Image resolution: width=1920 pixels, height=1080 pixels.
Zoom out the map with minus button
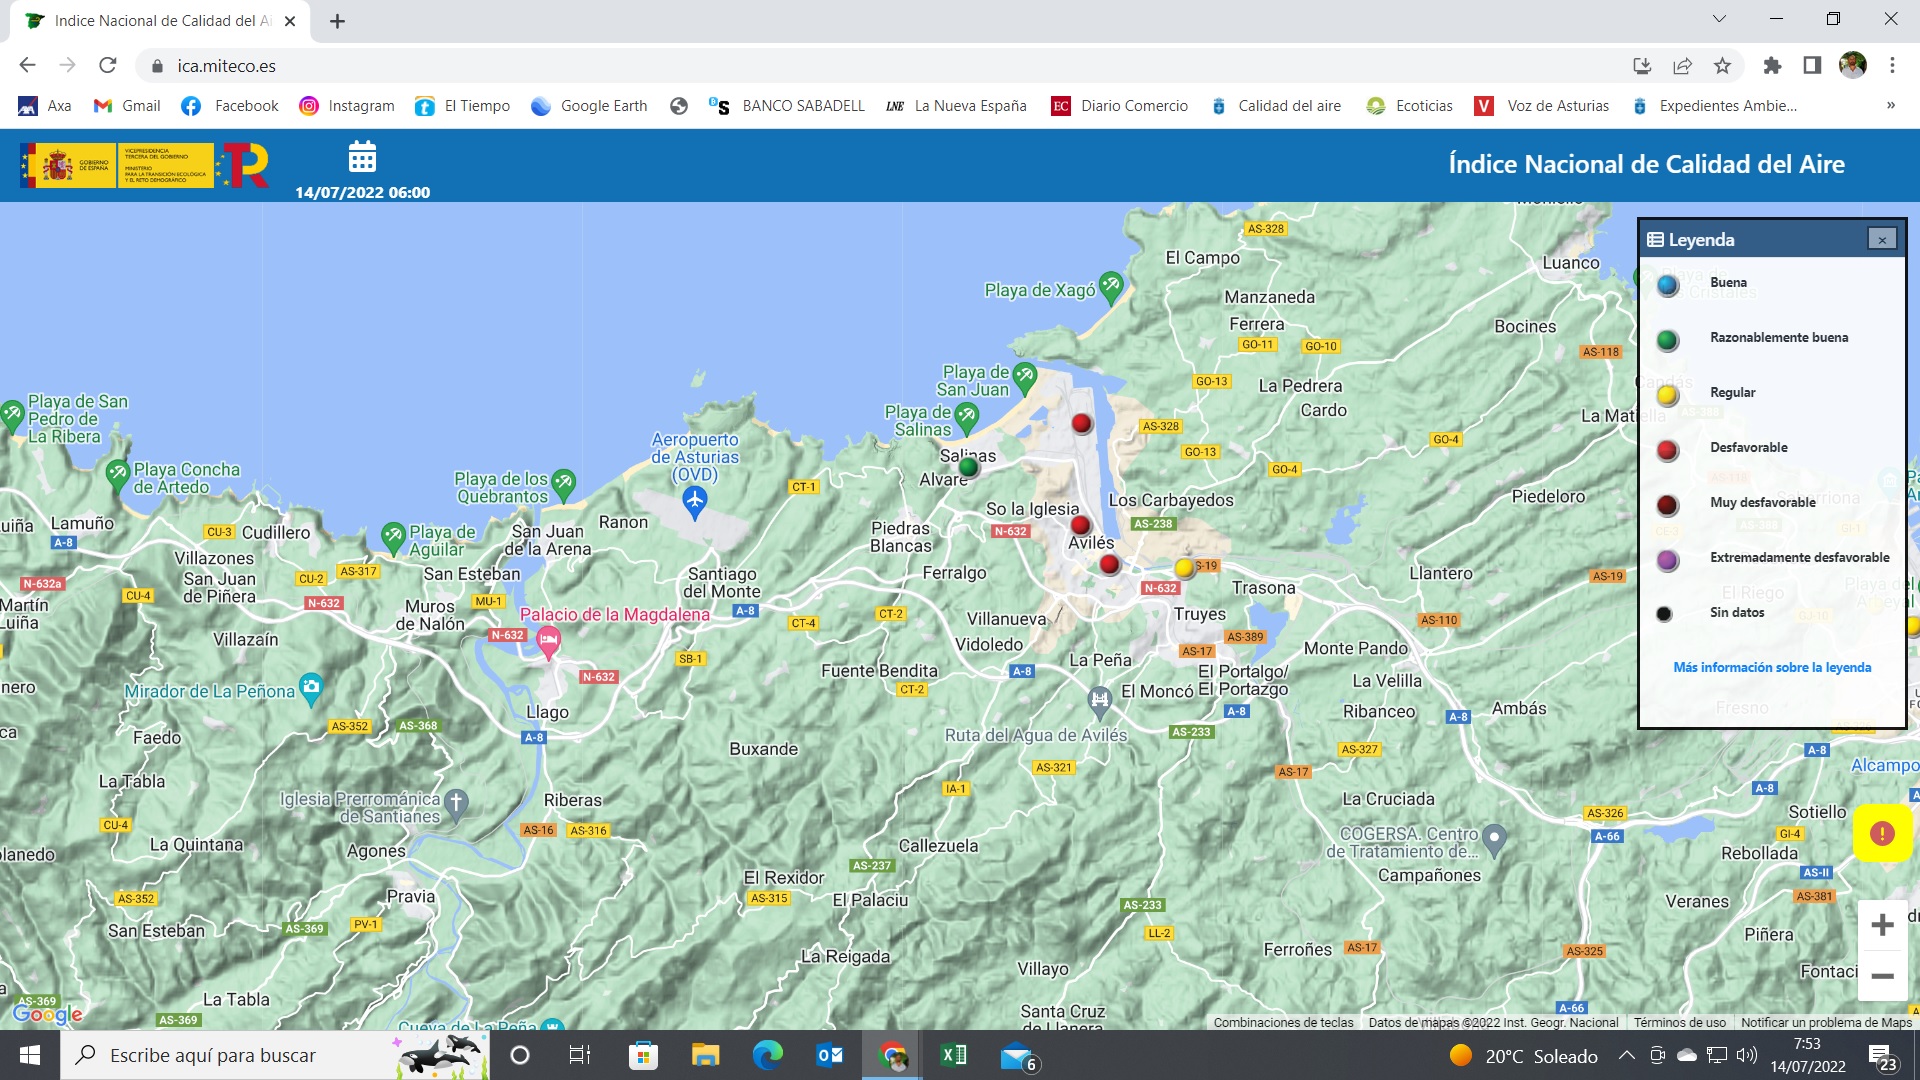(1882, 976)
